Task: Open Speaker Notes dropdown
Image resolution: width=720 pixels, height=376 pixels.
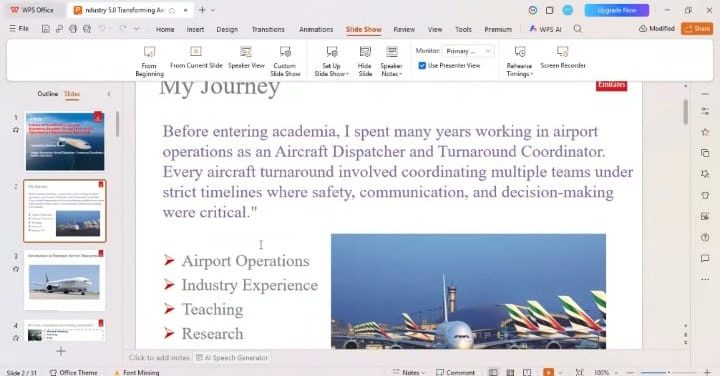Action: (391, 62)
